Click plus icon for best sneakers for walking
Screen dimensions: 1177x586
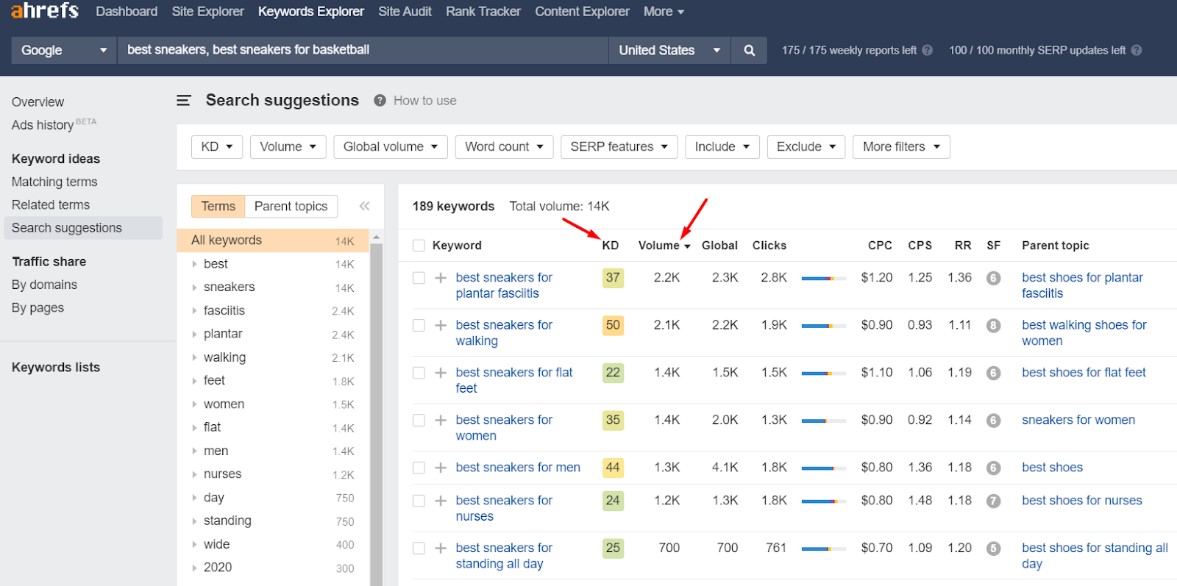pyautogui.click(x=440, y=325)
